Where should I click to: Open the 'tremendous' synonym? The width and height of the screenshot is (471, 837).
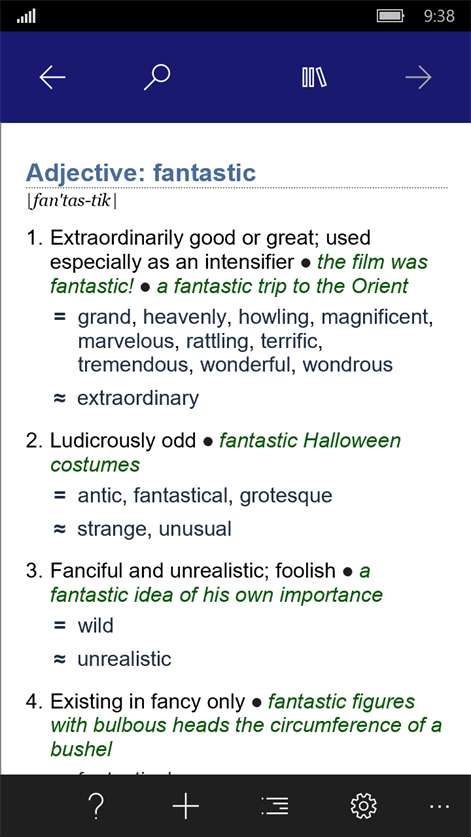[136, 365]
